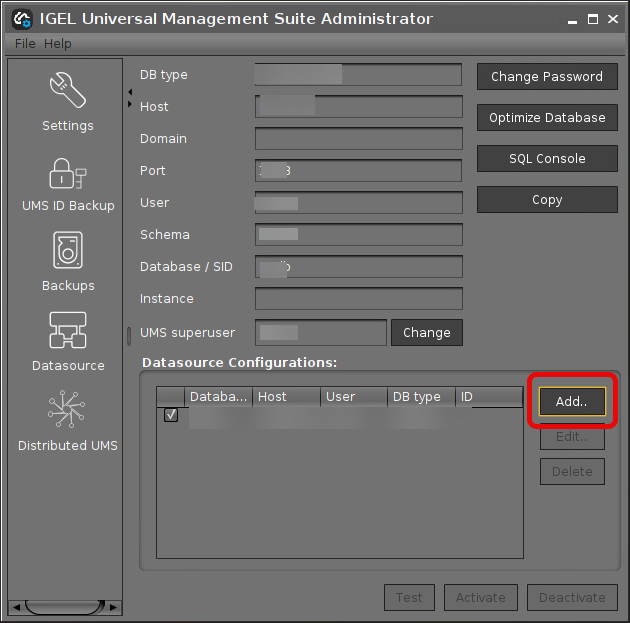Click the IGEL application logo in title bar
Screen dimensions: 630x623
point(21,19)
